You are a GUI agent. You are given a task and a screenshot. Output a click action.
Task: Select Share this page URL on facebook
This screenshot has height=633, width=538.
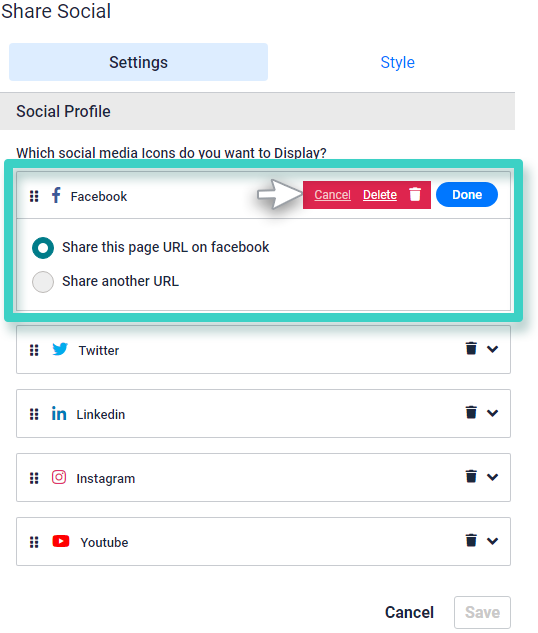click(x=43, y=247)
